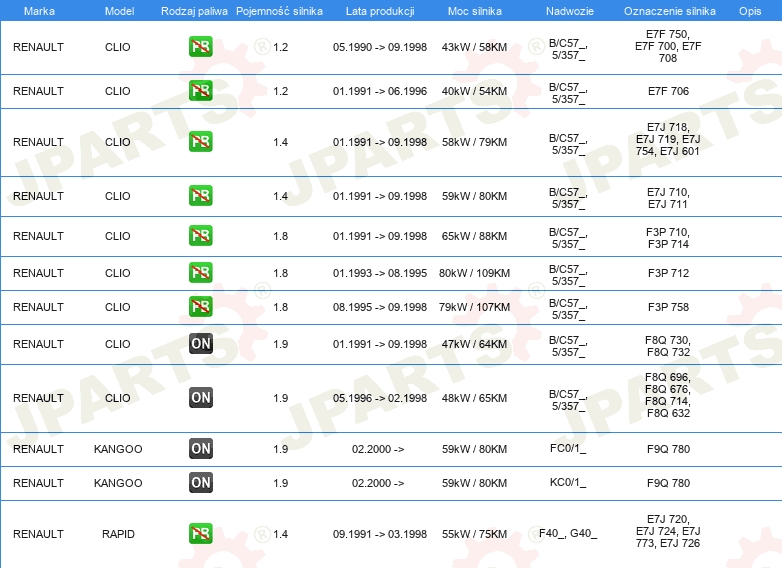This screenshot has height=568, width=782.
Task: Click the Nadwozie column header
Action: tap(570, 11)
